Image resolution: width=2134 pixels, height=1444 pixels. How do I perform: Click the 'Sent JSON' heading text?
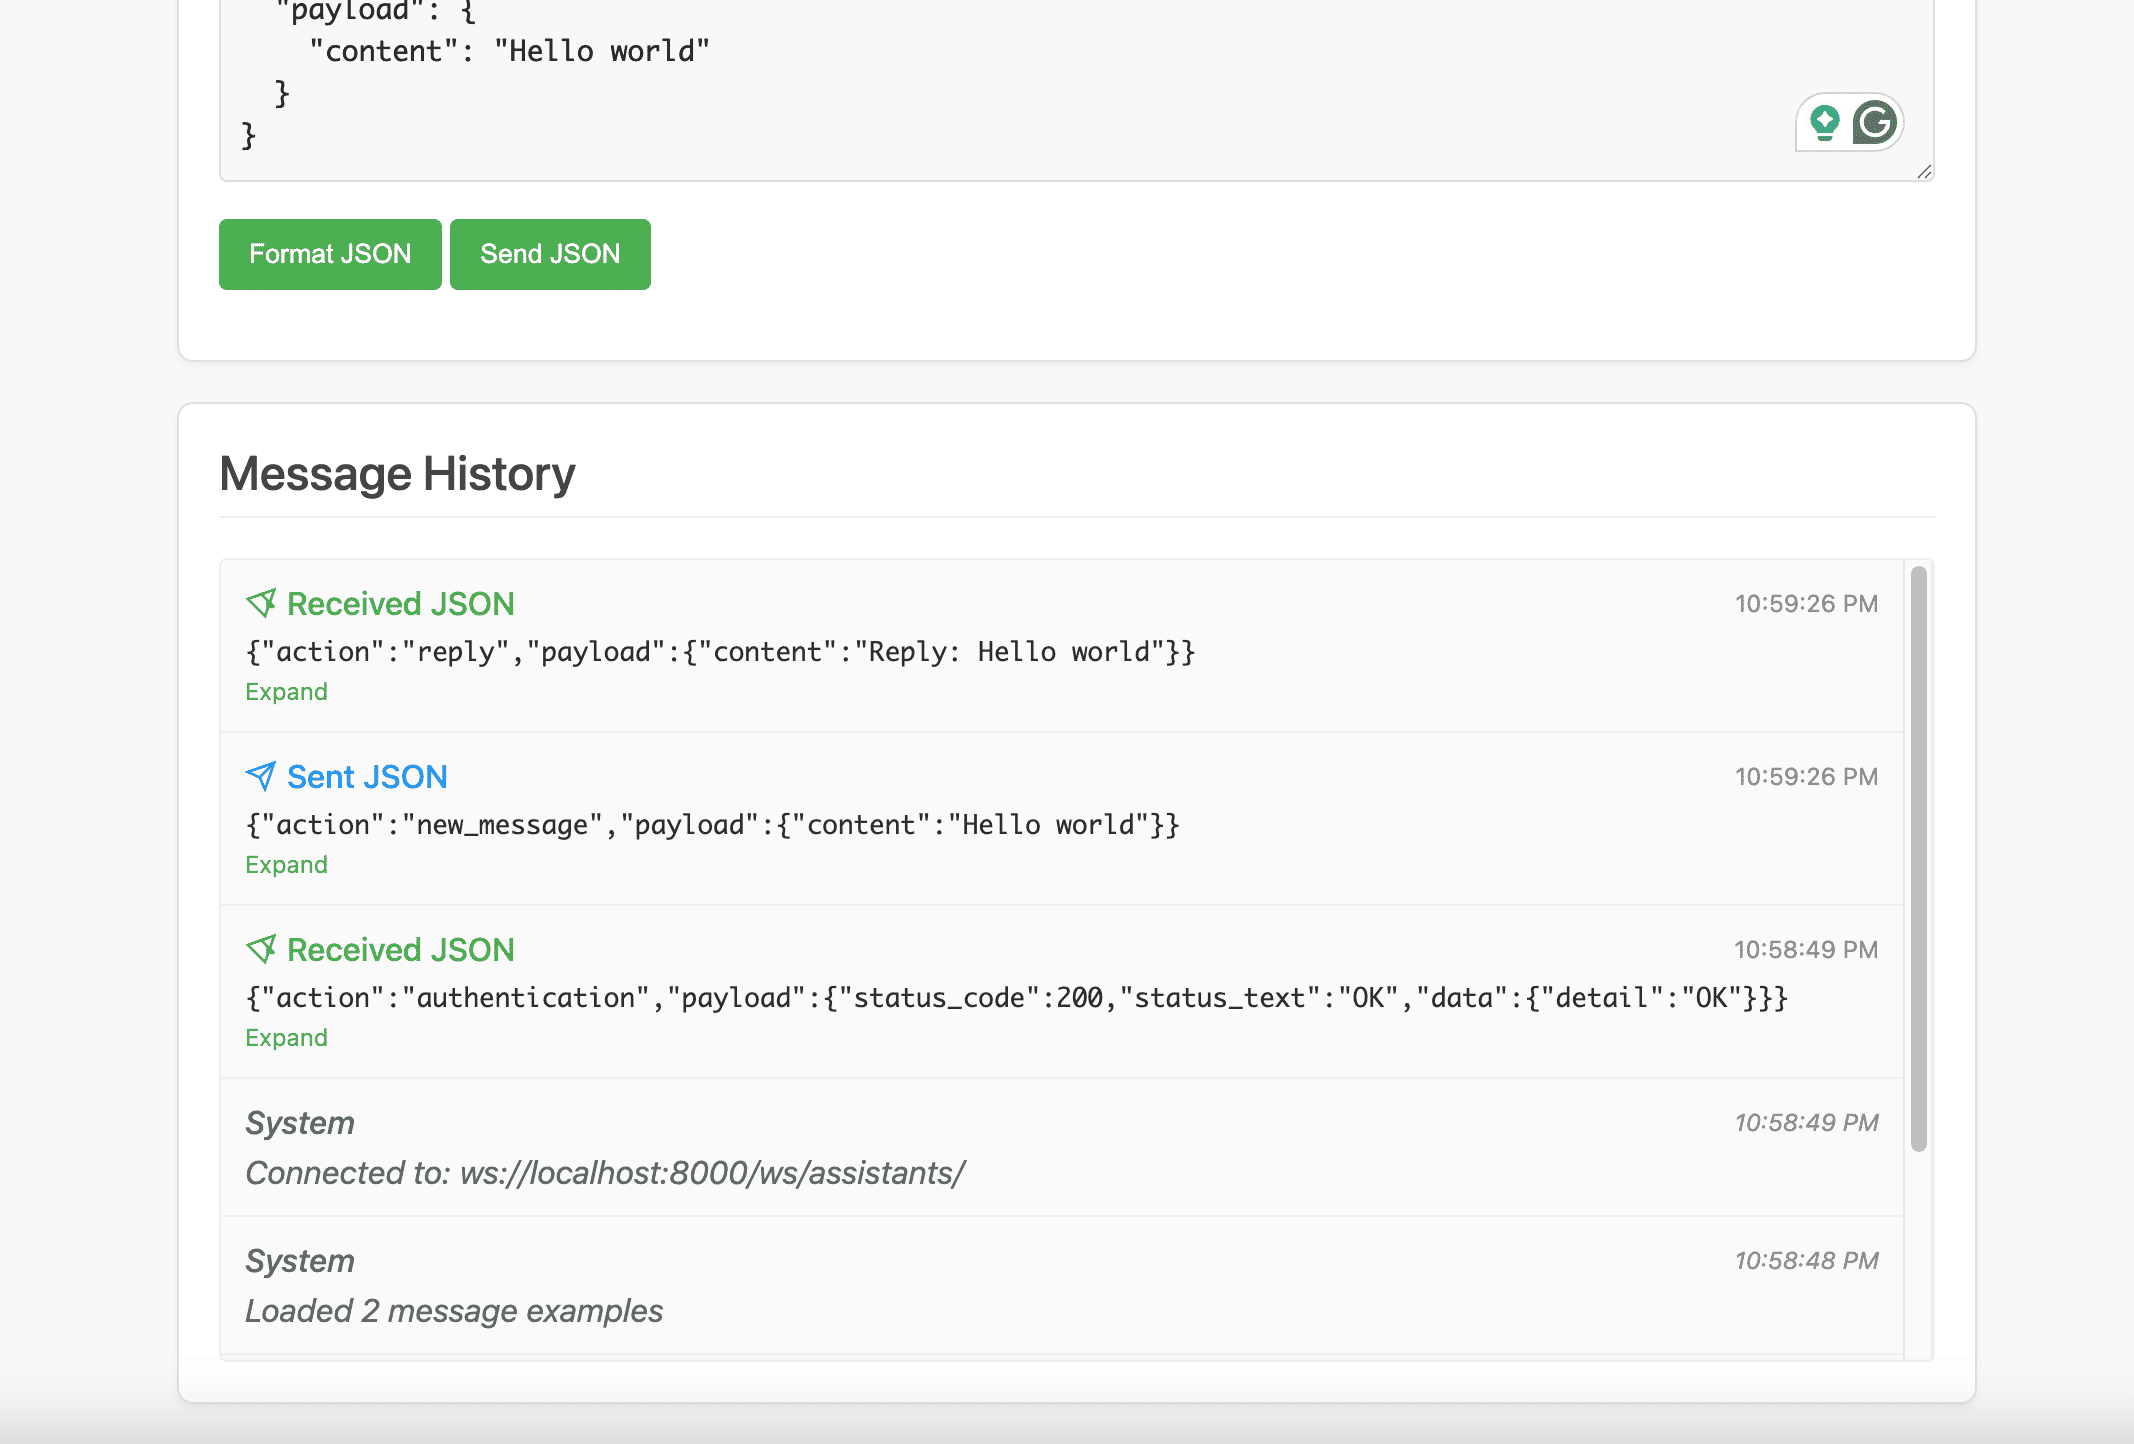(367, 777)
